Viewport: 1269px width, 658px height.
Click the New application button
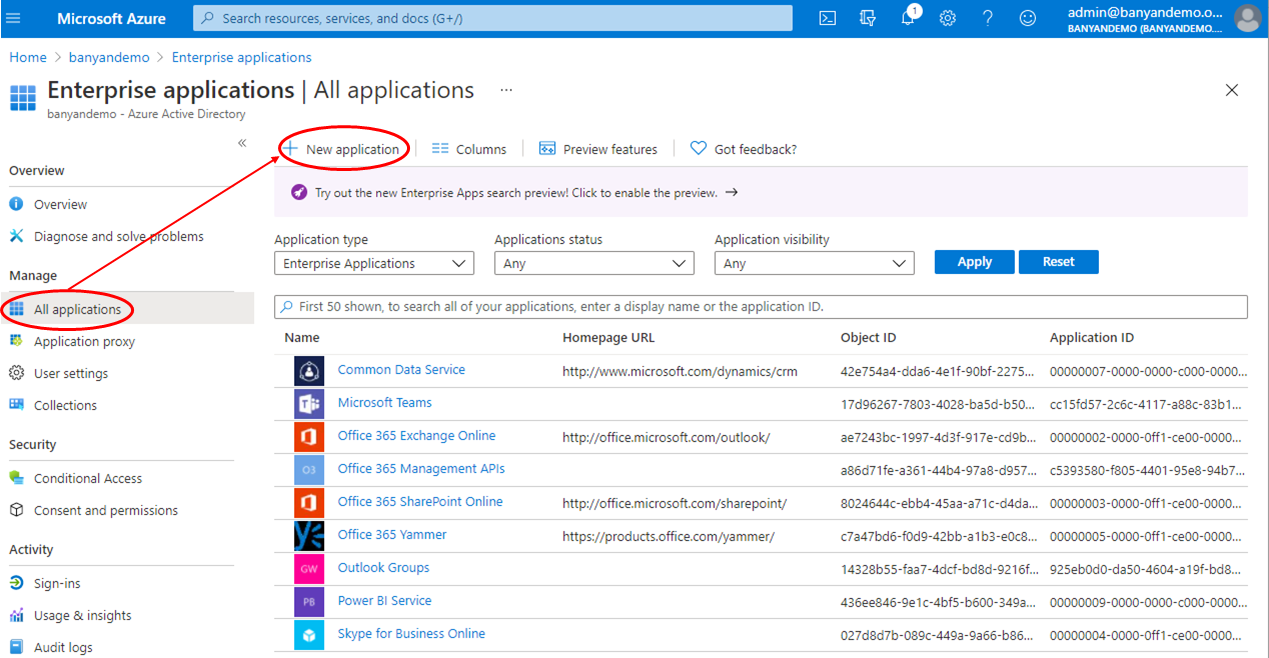click(x=342, y=149)
